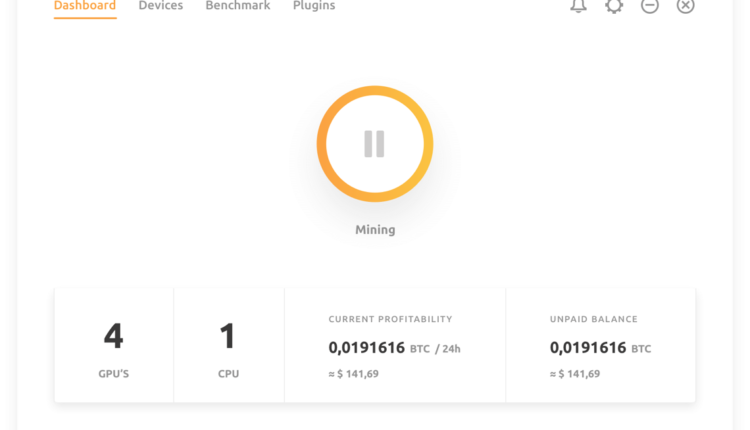
Task: Click the number 1 CPU count
Action: (x=228, y=336)
